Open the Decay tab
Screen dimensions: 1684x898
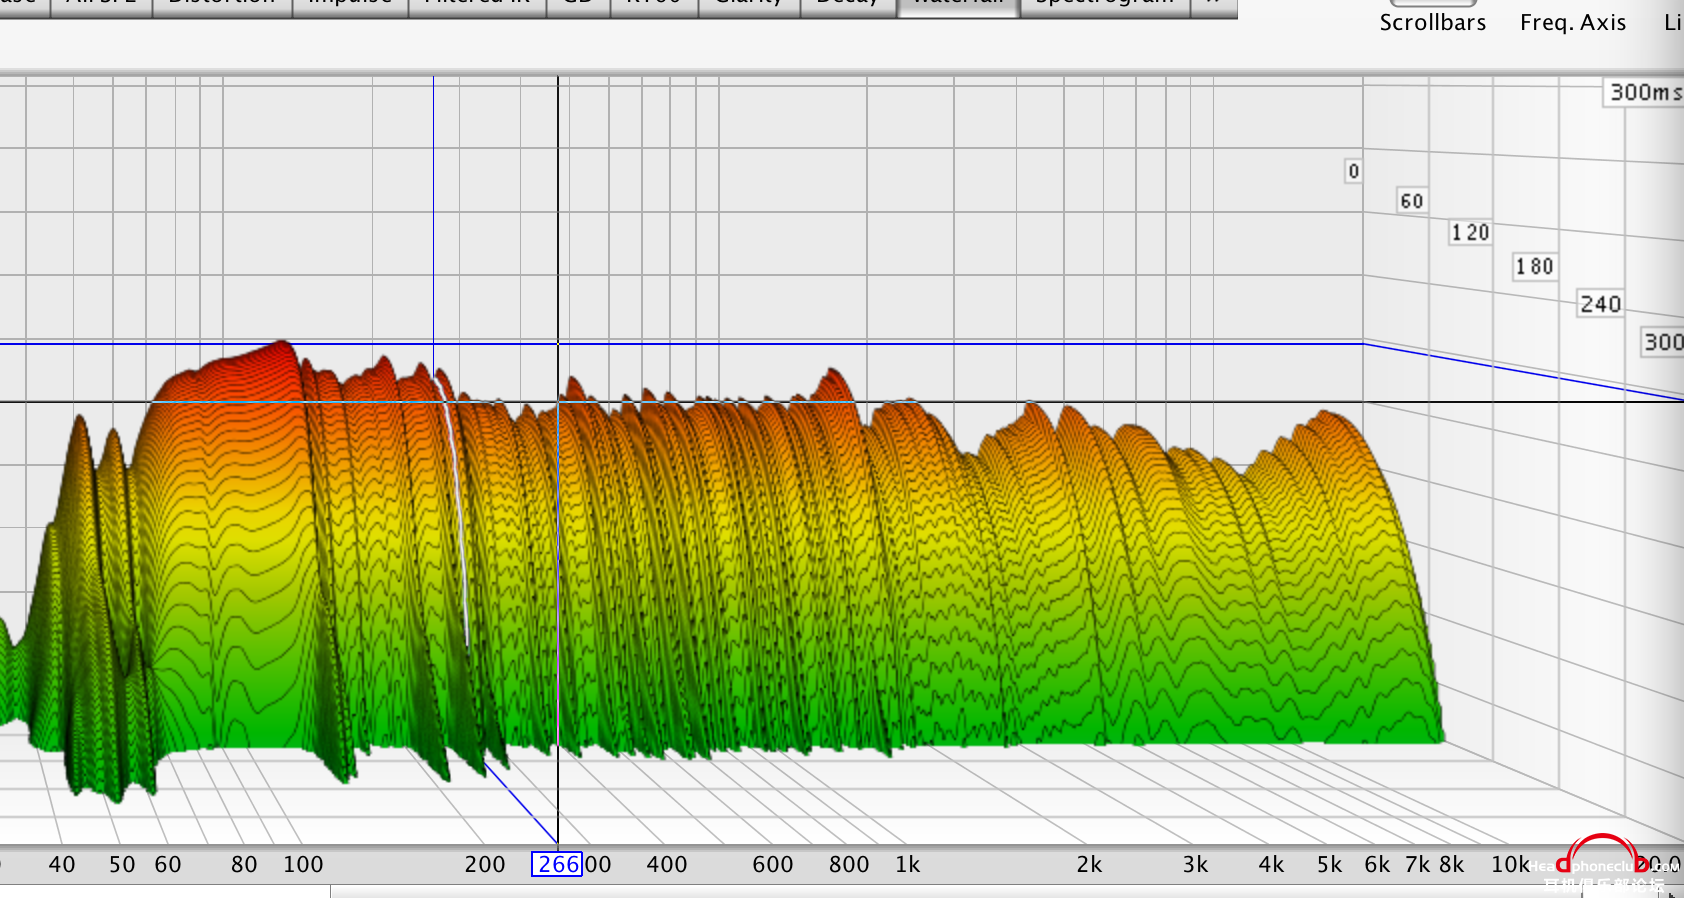pyautogui.click(x=848, y=6)
